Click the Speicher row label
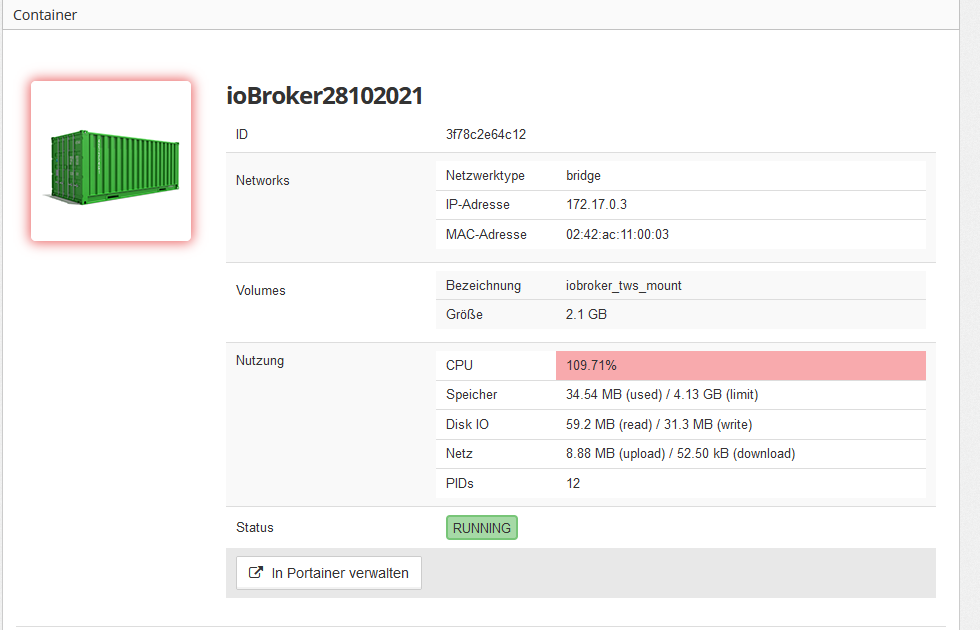The width and height of the screenshot is (980, 630). 471,394
